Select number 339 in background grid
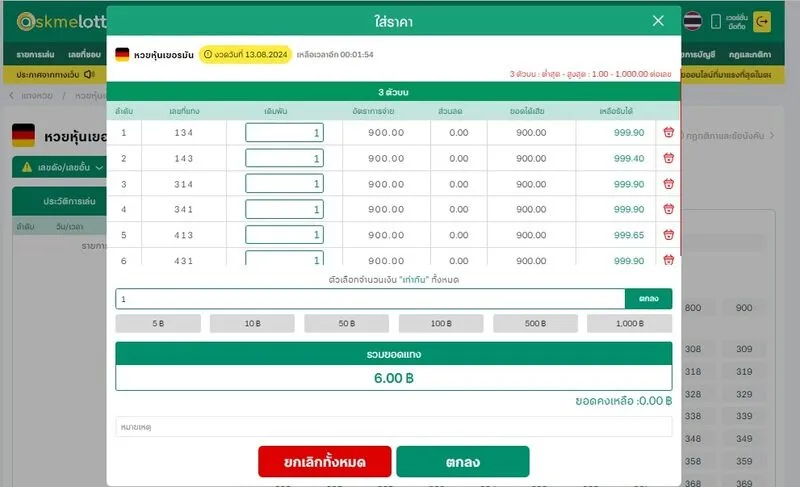The image size is (800, 487). [744, 416]
